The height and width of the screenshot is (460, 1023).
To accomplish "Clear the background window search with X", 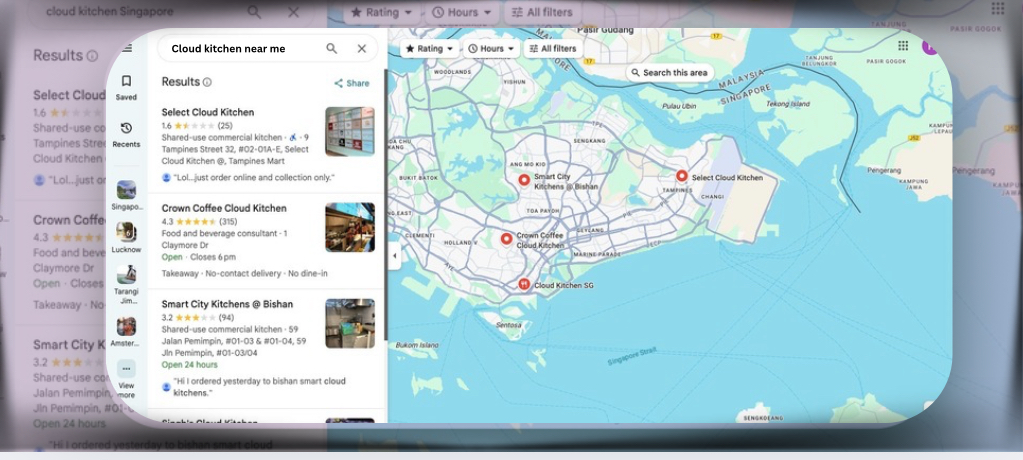I will tap(294, 12).
